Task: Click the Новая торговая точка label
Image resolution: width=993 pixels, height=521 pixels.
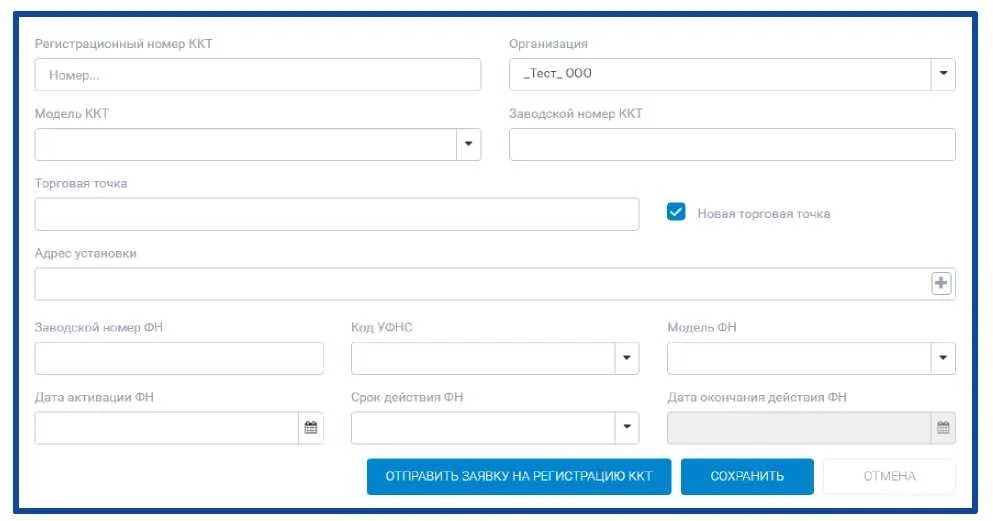Action: tap(764, 214)
